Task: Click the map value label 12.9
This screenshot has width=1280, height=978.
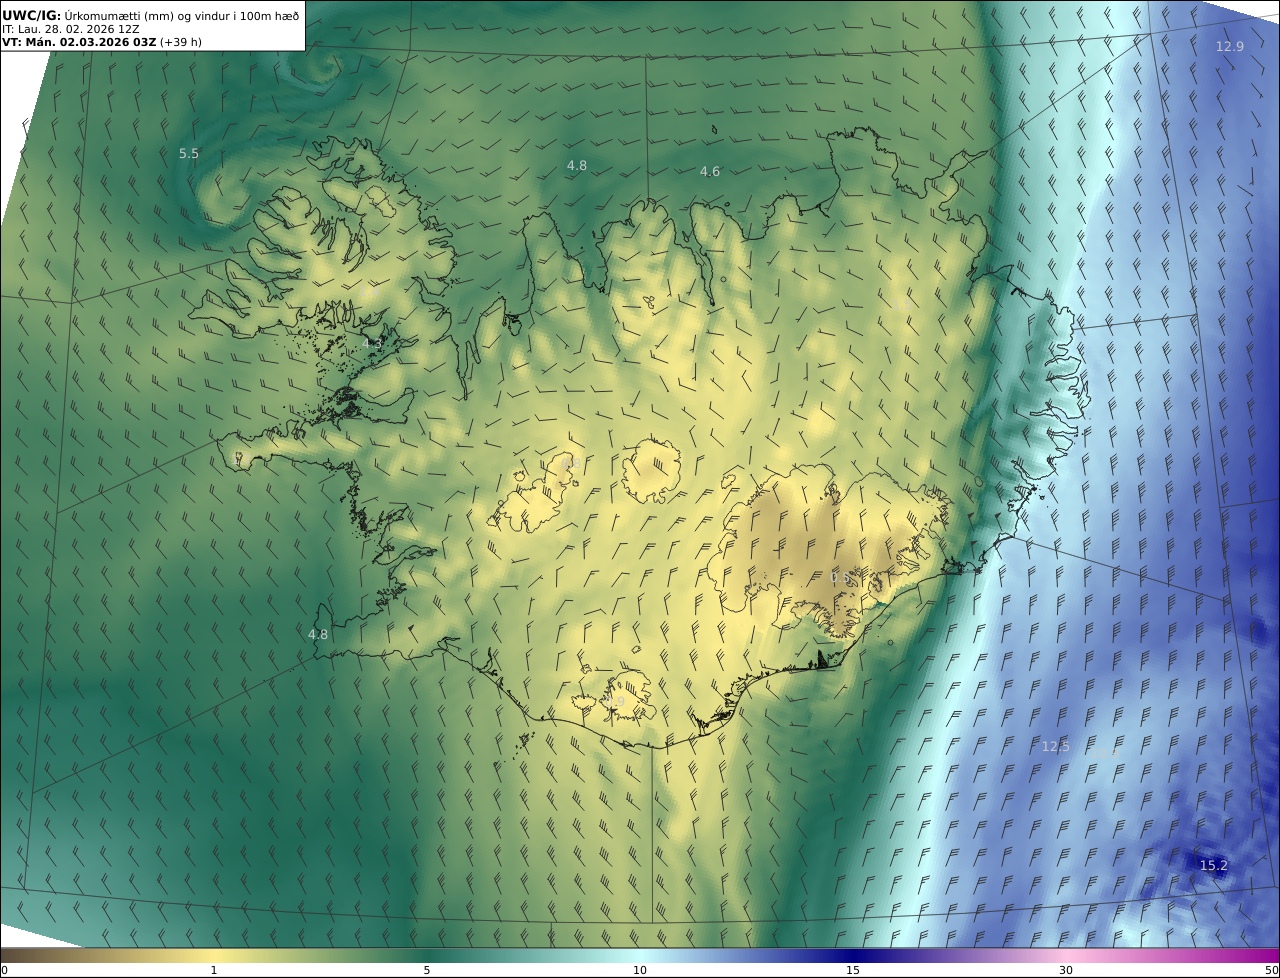Action: [1229, 46]
